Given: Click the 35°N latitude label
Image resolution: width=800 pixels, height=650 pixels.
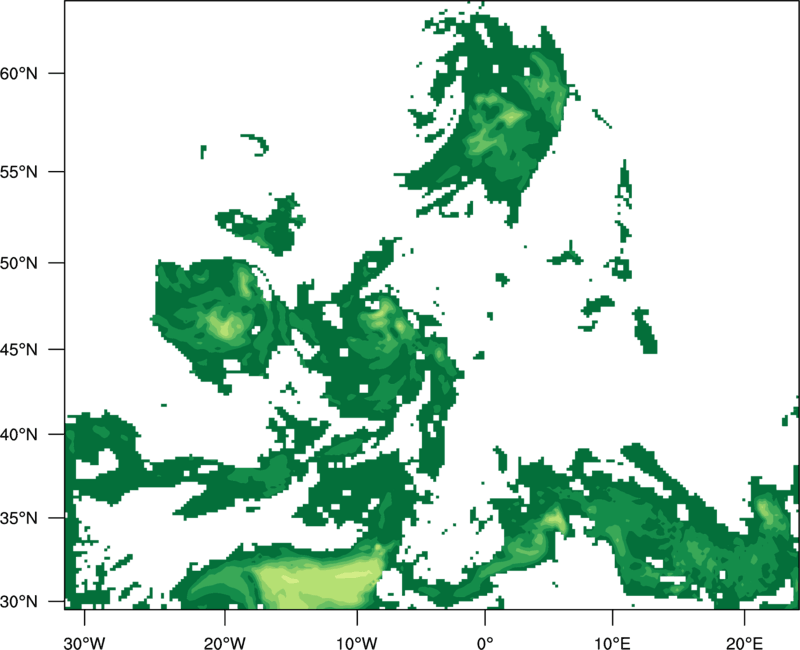Looking at the screenshot, I should coord(19,518).
